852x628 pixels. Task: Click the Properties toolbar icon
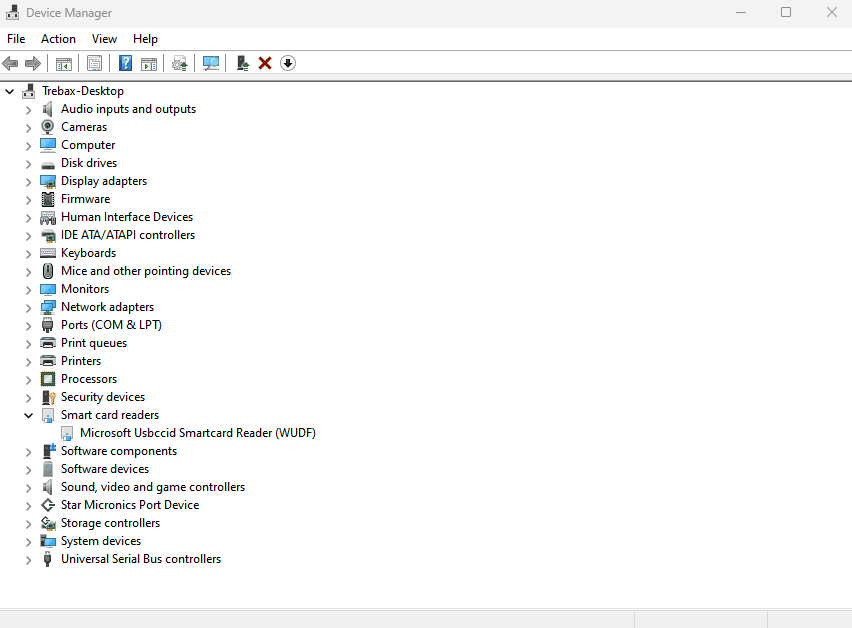94,63
